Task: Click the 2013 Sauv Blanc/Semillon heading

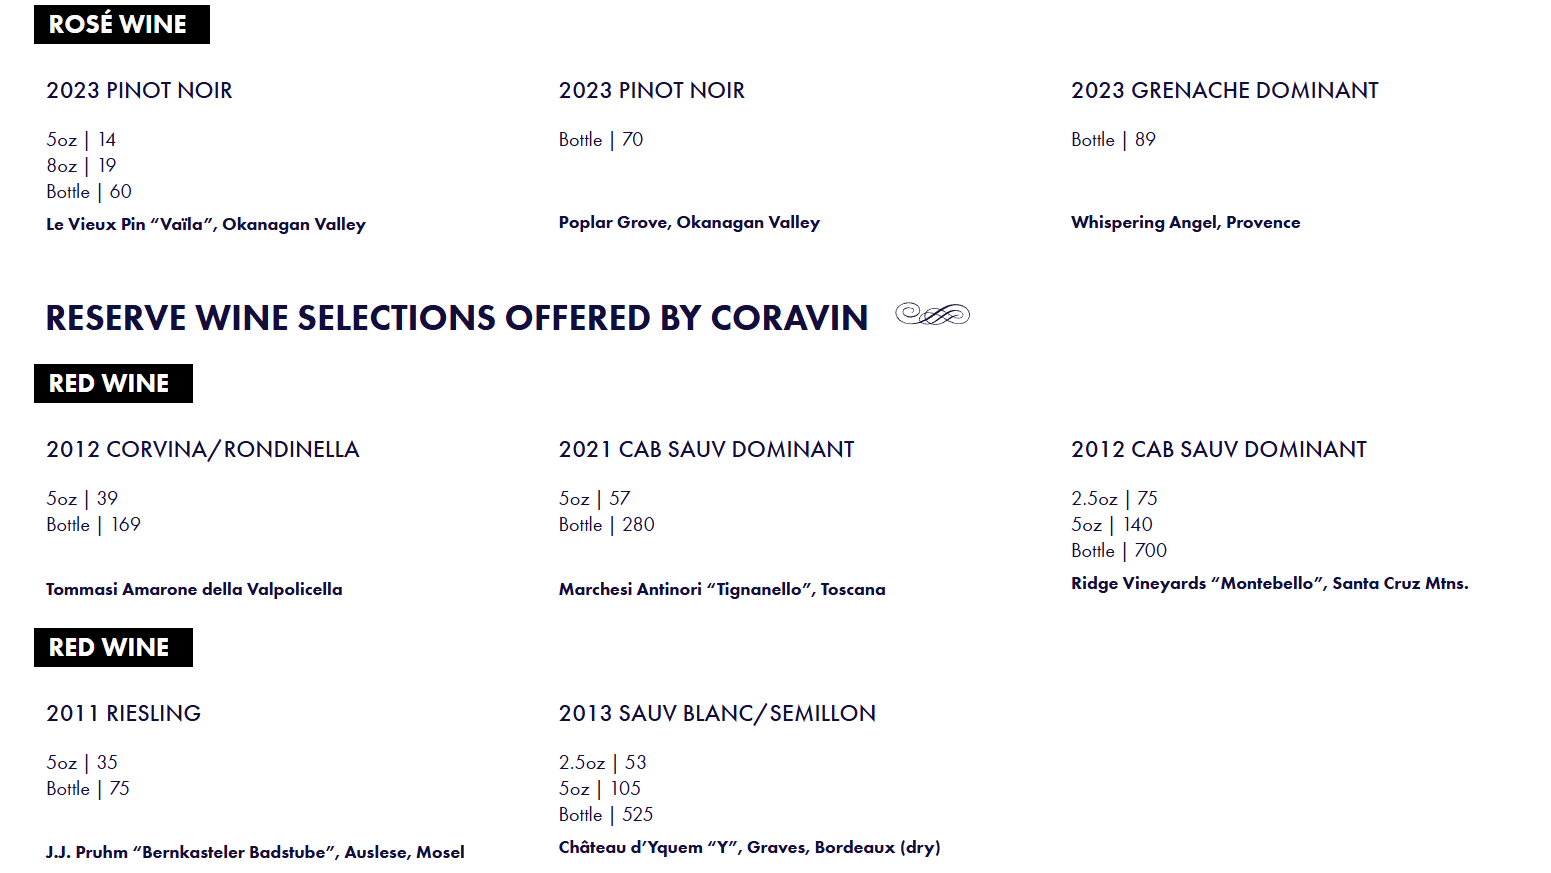Action: (x=717, y=714)
